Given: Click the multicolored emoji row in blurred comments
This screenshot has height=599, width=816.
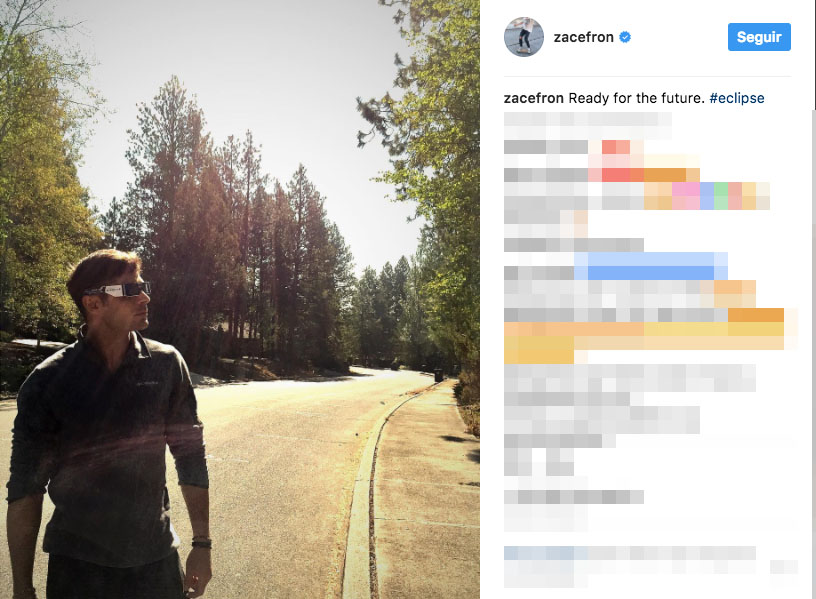Looking at the screenshot, I should click(x=706, y=196).
